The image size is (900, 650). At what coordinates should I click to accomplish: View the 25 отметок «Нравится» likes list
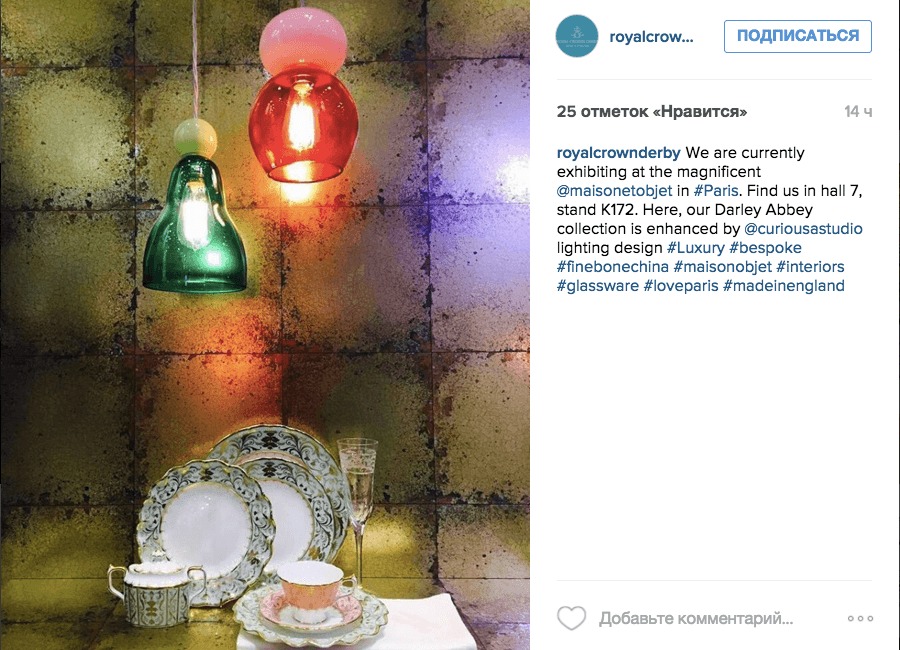coord(652,111)
